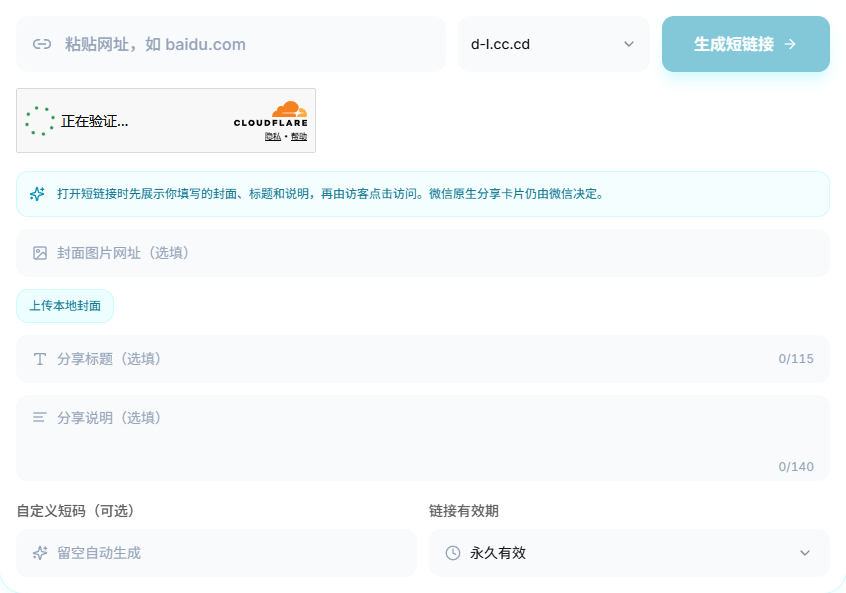Click the link icon in URL field
The width and height of the screenshot is (846, 593).
click(x=42, y=44)
